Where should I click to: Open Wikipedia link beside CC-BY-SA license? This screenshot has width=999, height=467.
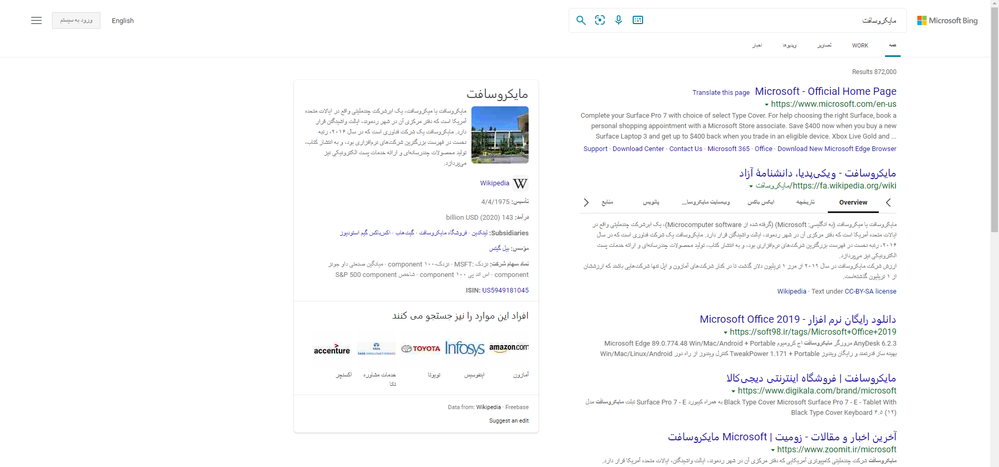[791, 291]
